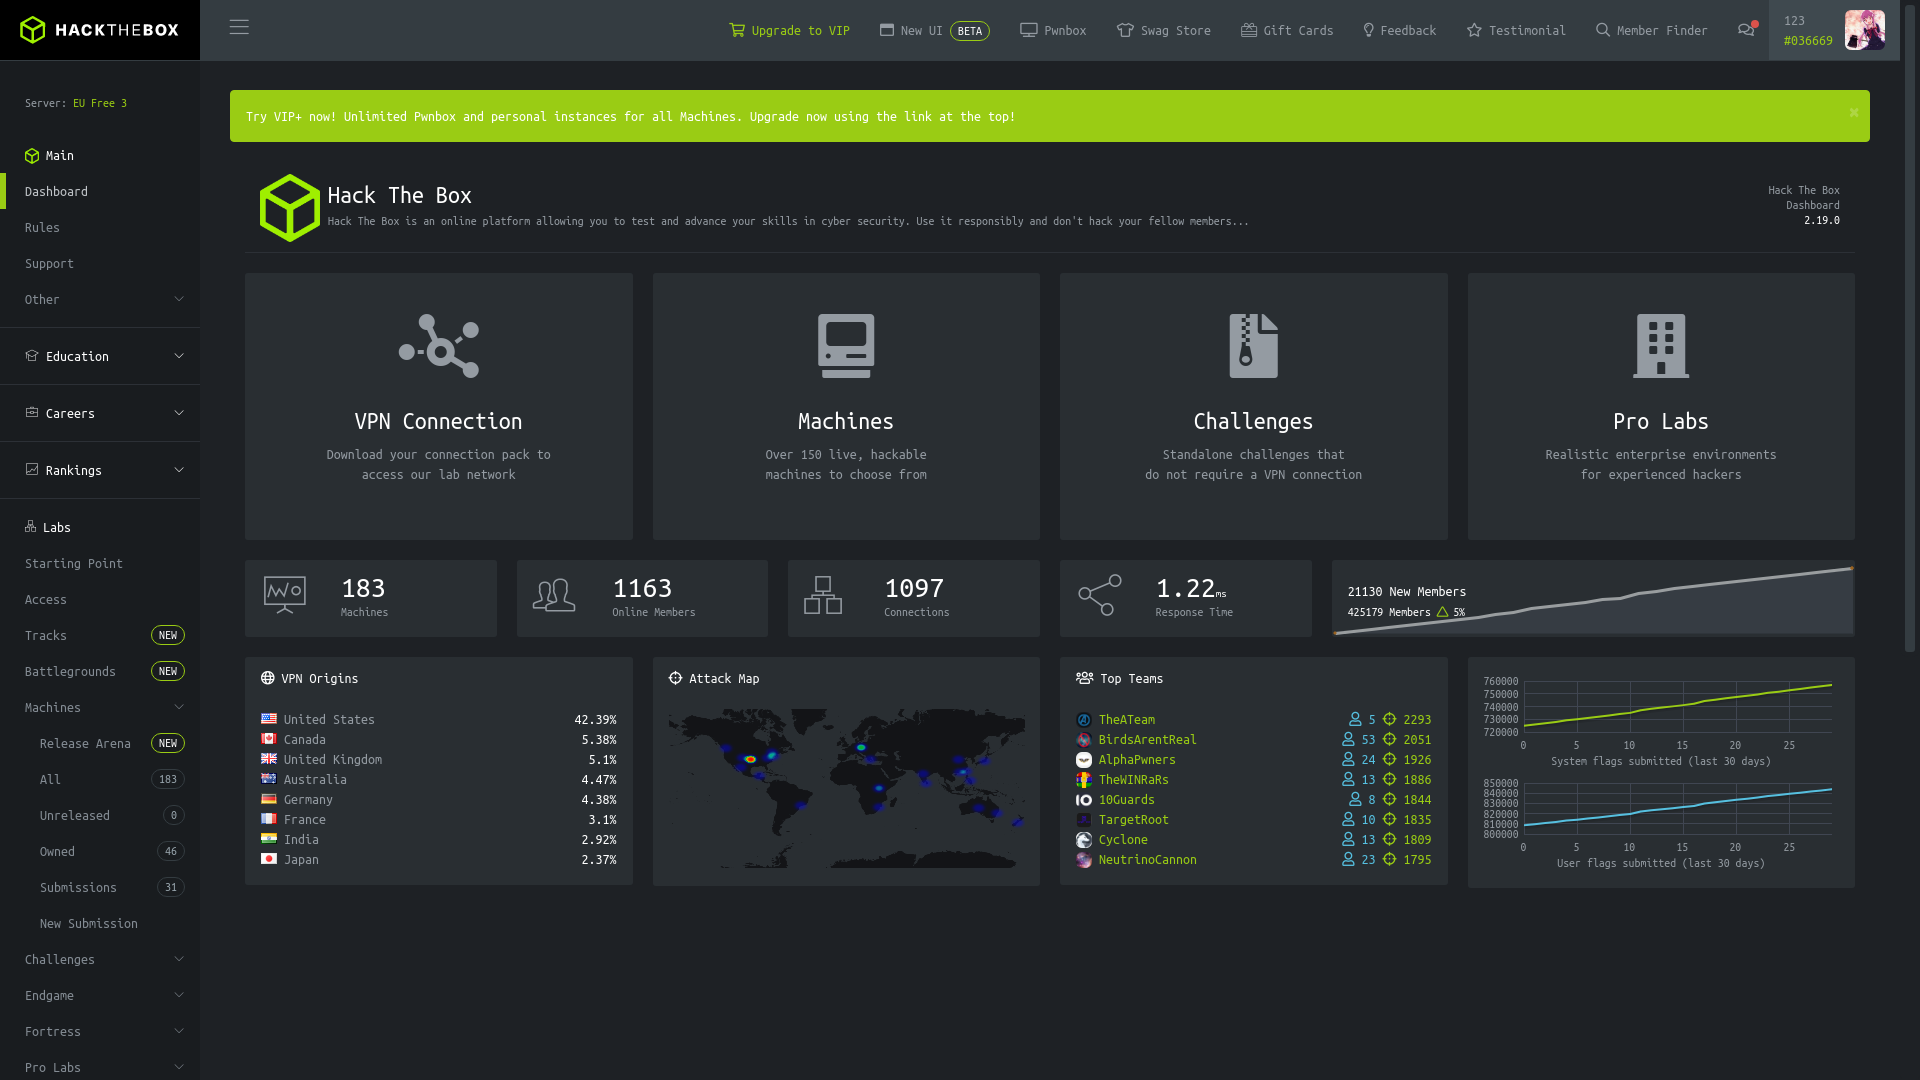
Task: Expand the Other sidebar section
Action: (x=100, y=299)
